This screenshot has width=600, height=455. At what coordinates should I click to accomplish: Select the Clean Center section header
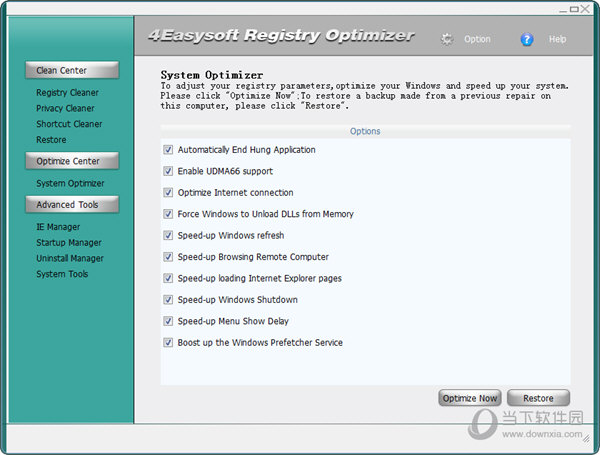click(x=72, y=70)
